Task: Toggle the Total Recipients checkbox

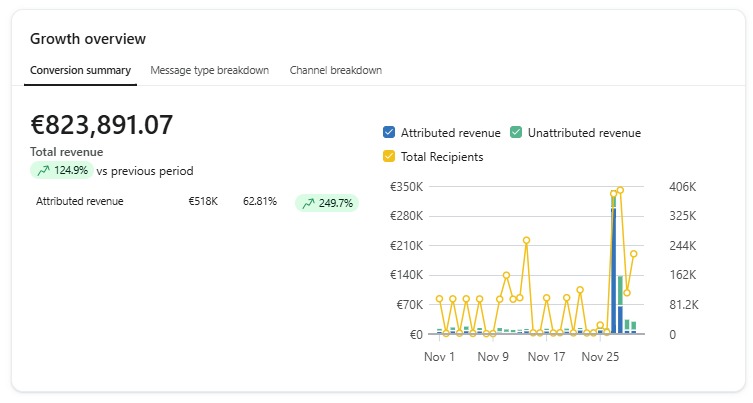Action: click(x=389, y=156)
